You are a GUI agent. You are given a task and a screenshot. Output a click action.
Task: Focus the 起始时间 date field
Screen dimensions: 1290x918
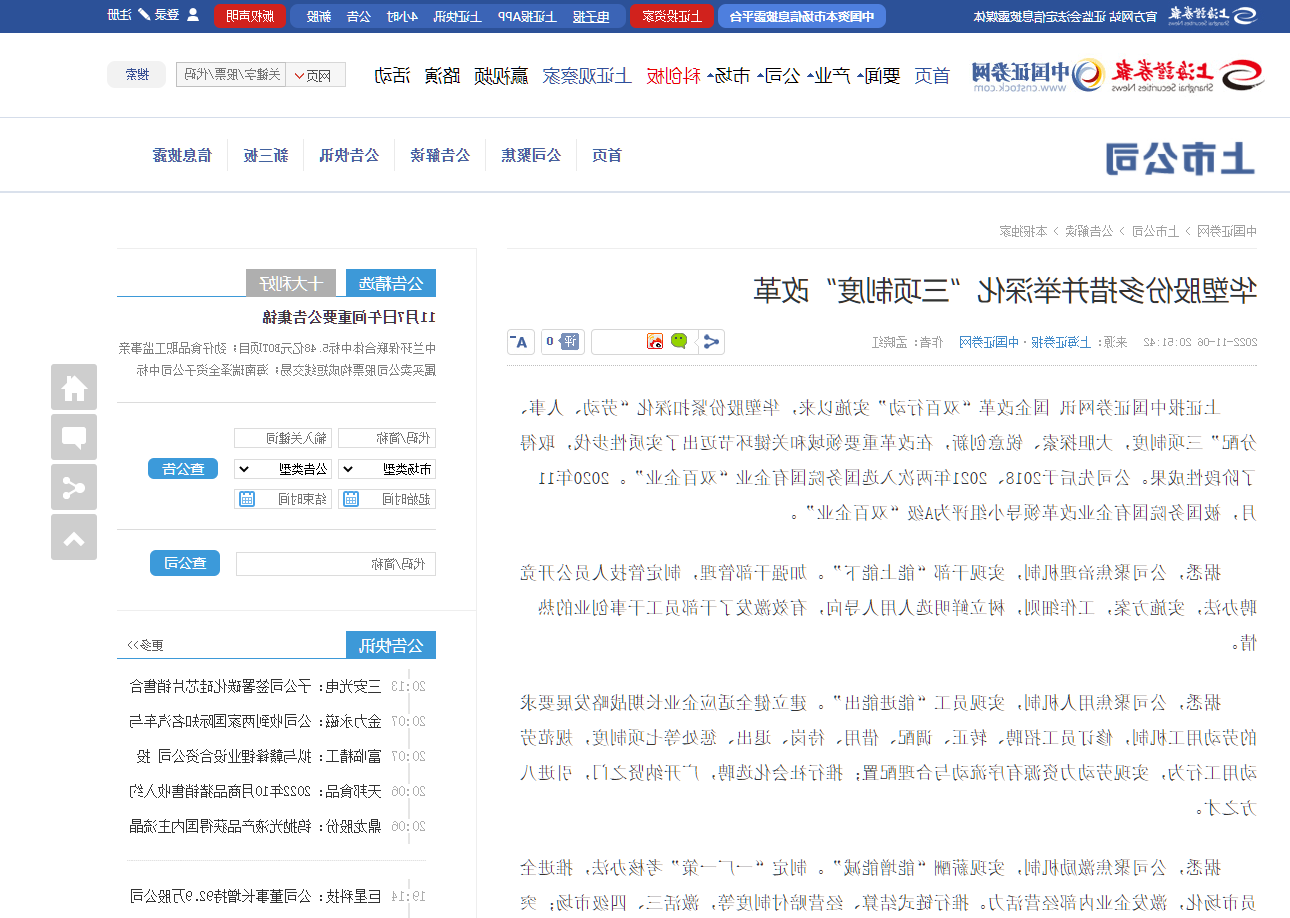point(388,499)
